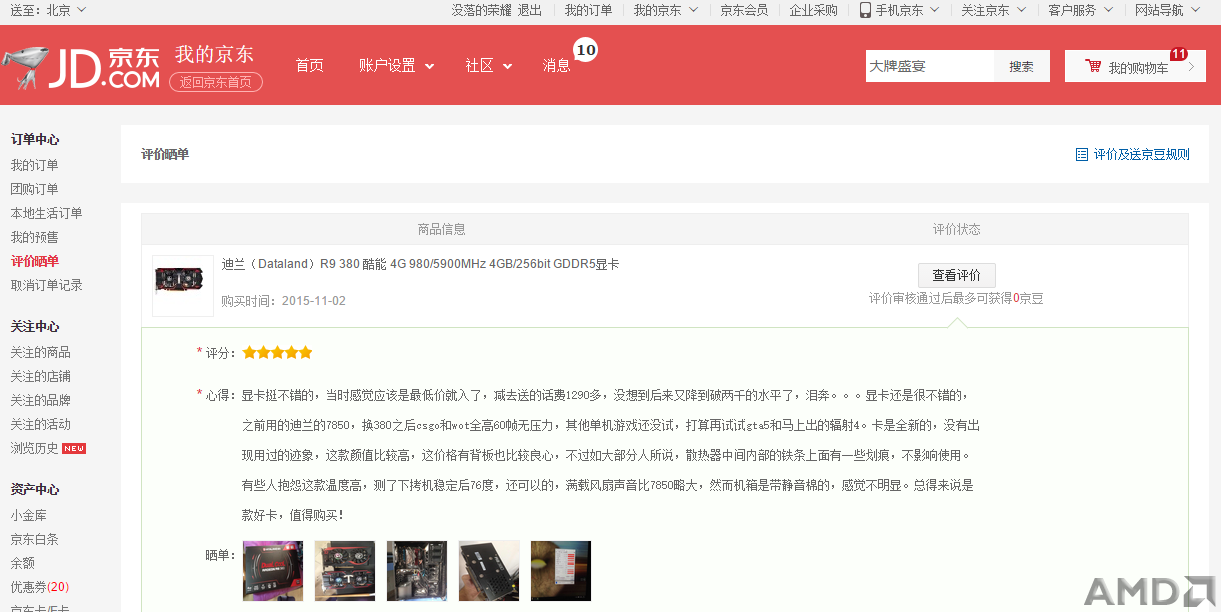Click the 订单中心 sidebar heading
This screenshot has height=612, width=1221.
pos(35,140)
